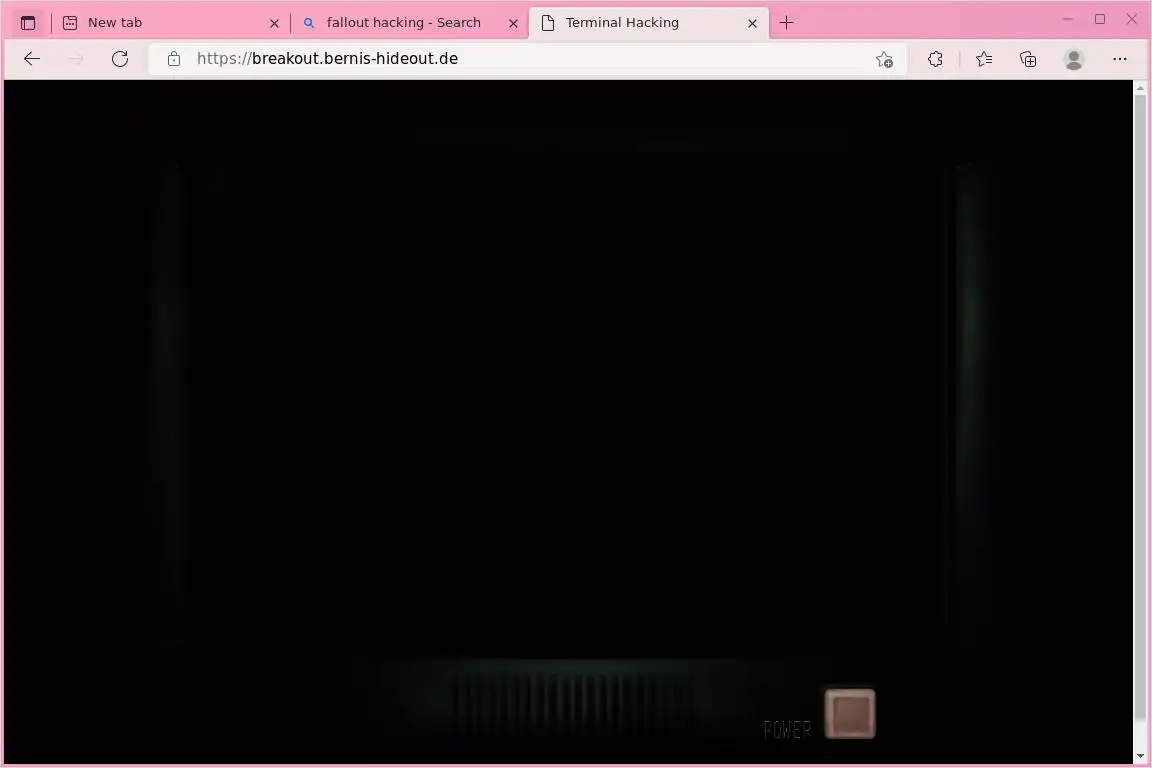Screen dimensions: 1152x768
Task: Close the Terminal Hacking tab
Action: click(752, 24)
